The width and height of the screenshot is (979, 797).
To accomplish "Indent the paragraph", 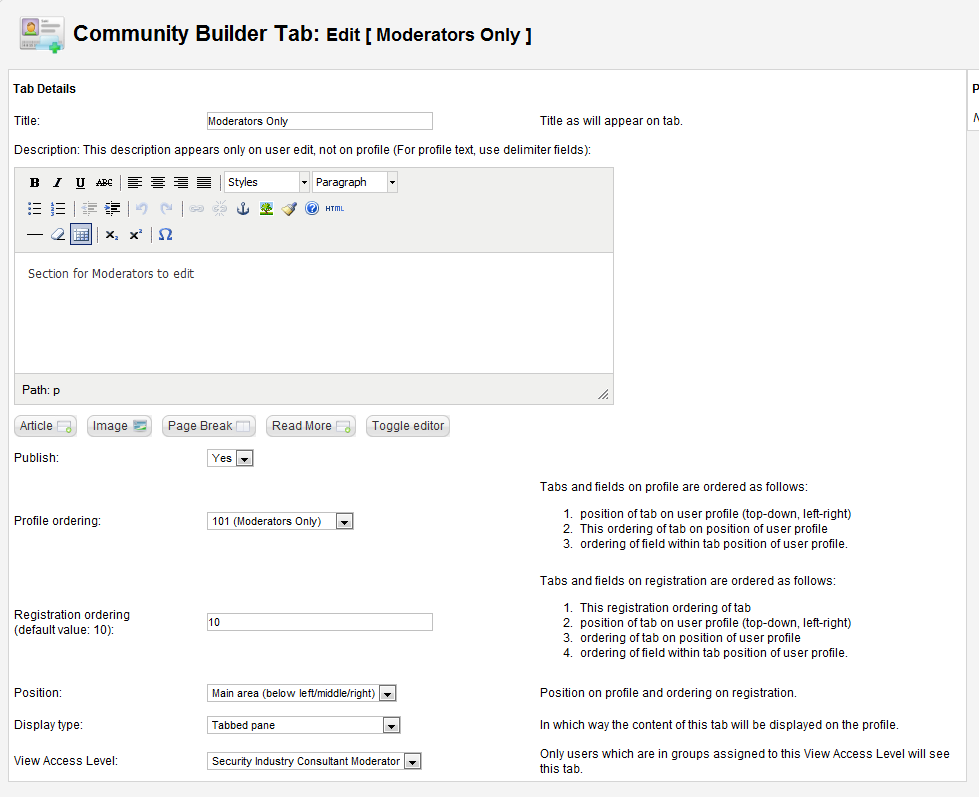I will [112, 208].
